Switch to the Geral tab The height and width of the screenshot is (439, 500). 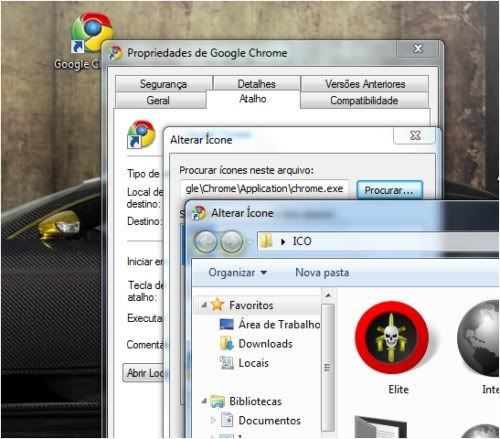coord(160,100)
